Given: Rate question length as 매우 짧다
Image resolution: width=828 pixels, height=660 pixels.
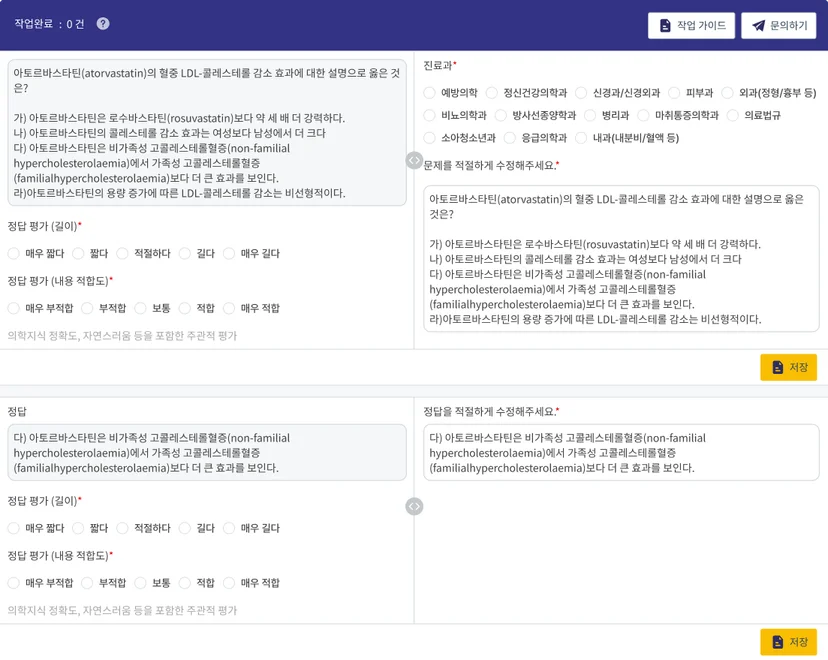Looking at the screenshot, I should coord(14,253).
